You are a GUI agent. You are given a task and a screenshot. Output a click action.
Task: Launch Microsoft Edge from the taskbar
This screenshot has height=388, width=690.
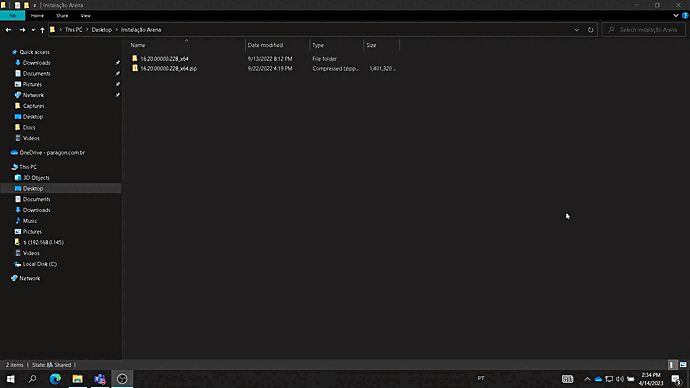pos(55,379)
